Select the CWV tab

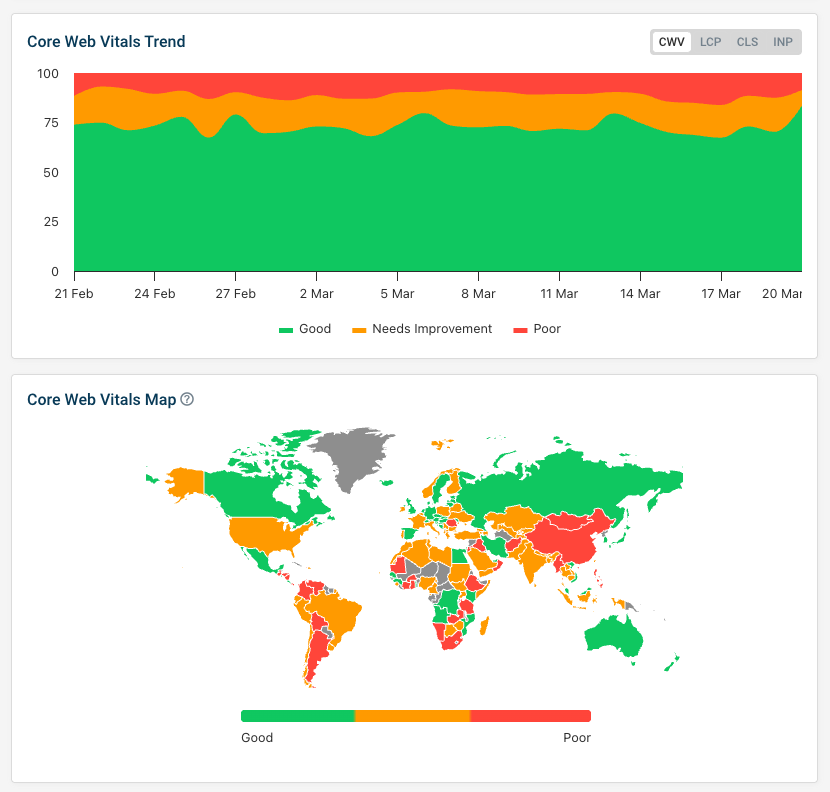pos(671,42)
